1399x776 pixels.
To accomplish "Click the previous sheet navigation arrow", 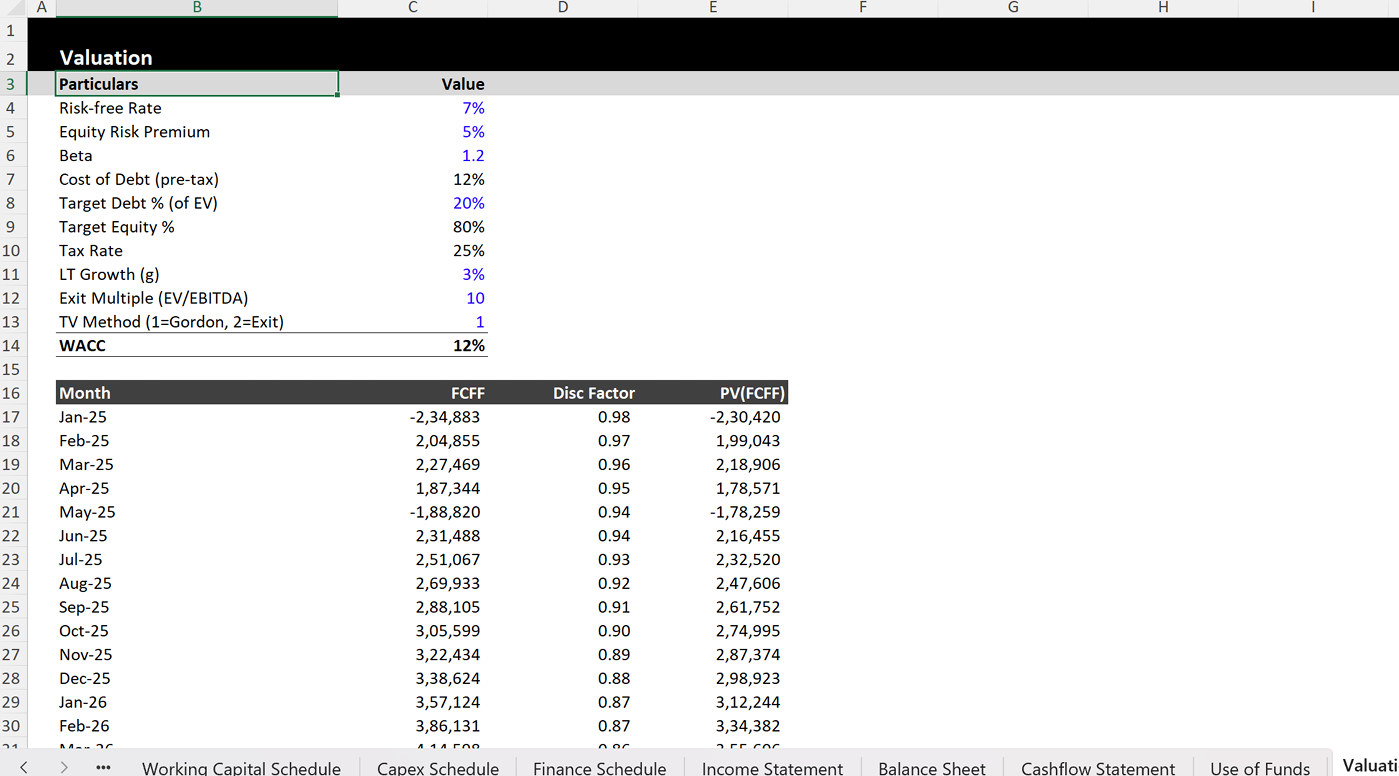I will click(22, 767).
